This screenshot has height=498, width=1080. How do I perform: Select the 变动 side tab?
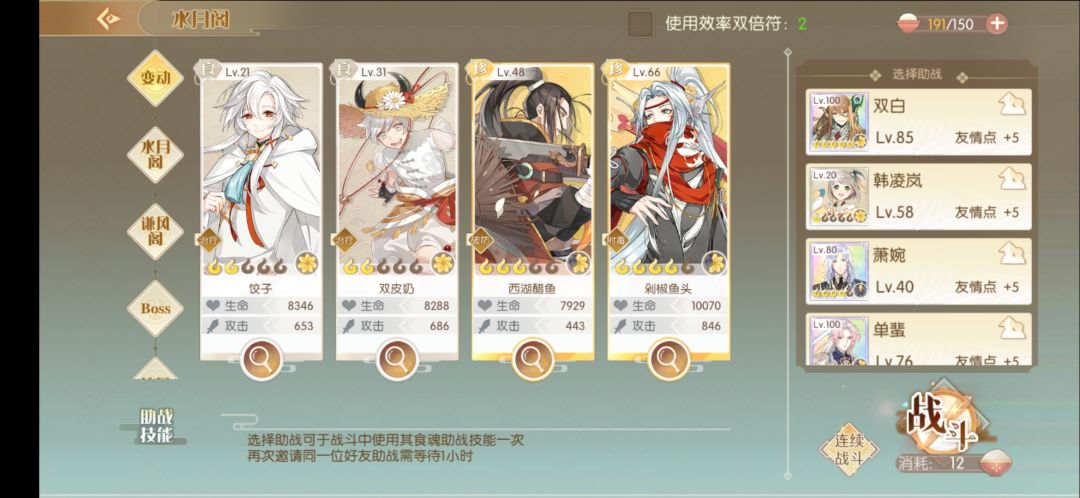pyautogui.click(x=155, y=78)
